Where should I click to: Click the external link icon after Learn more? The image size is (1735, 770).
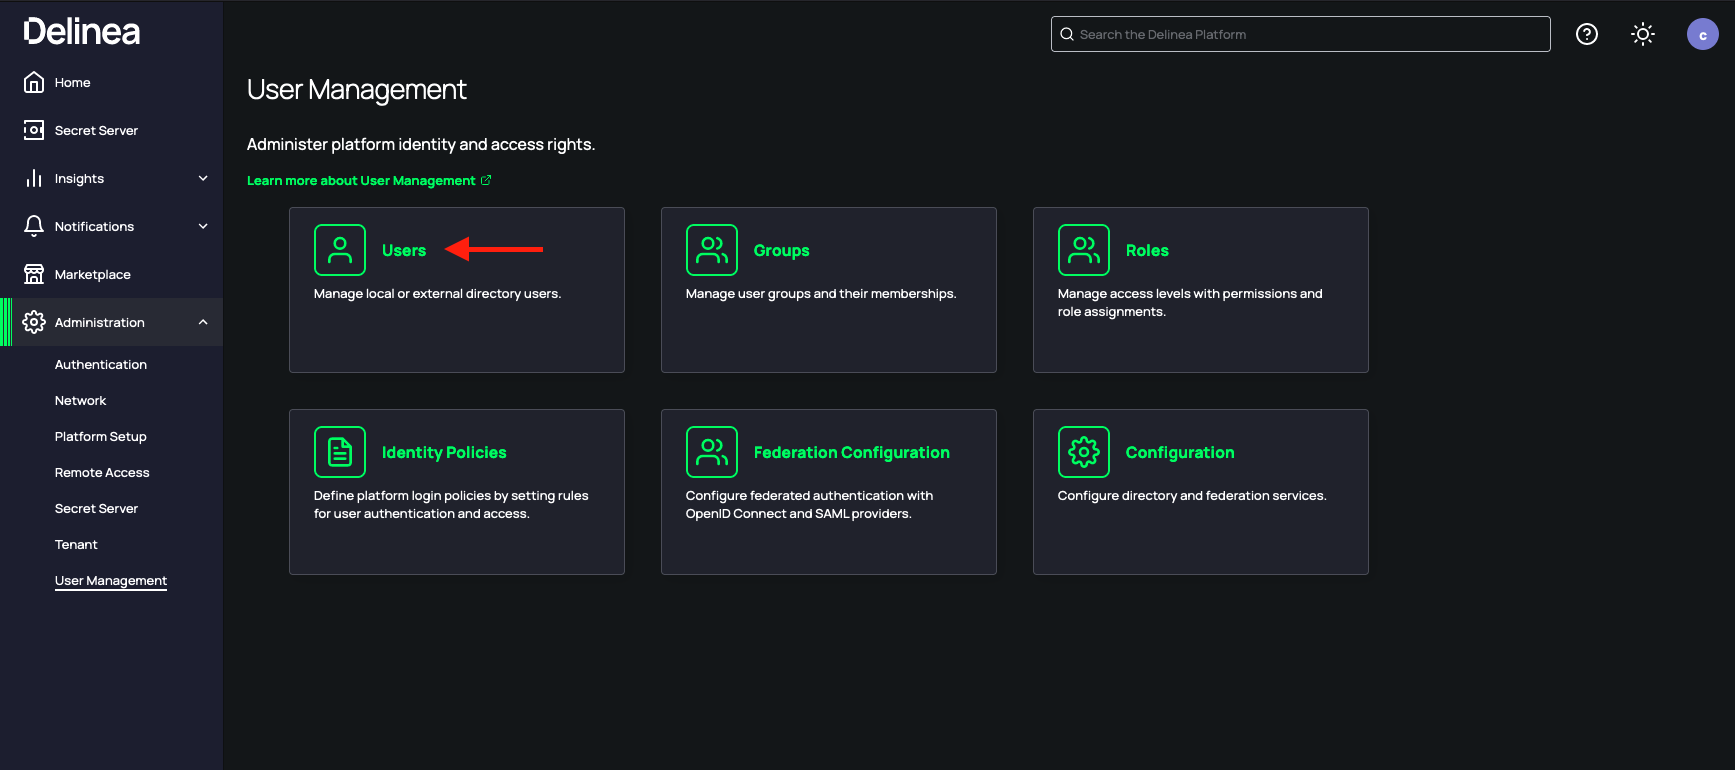(x=486, y=180)
